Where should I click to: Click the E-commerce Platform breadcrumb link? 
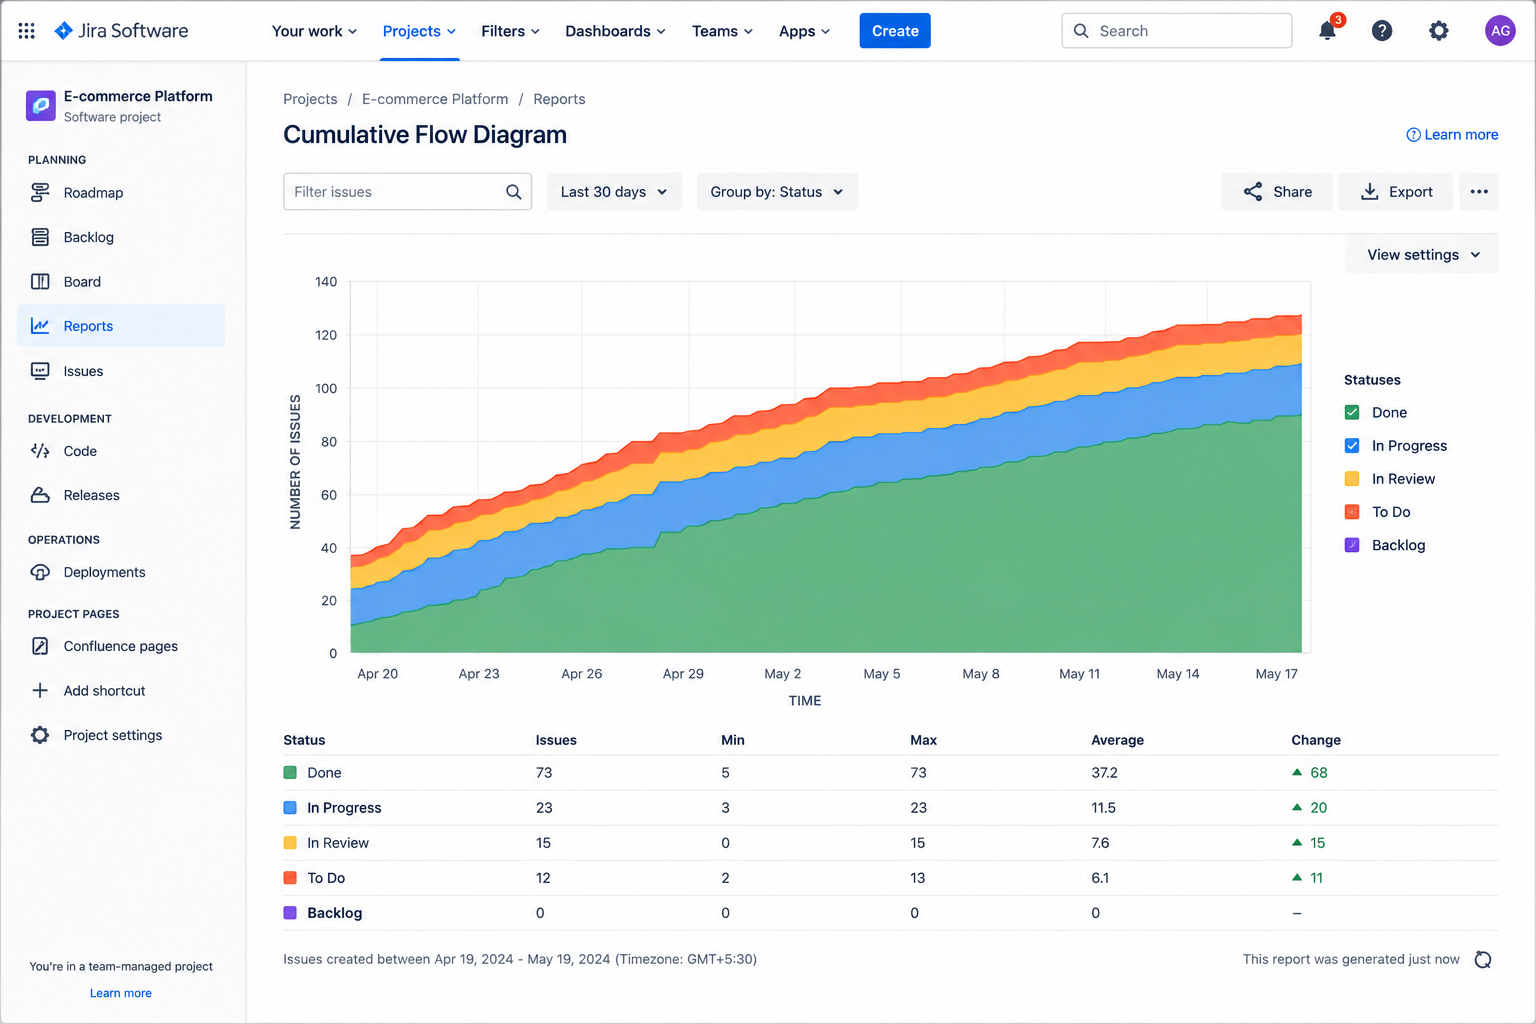click(x=435, y=99)
